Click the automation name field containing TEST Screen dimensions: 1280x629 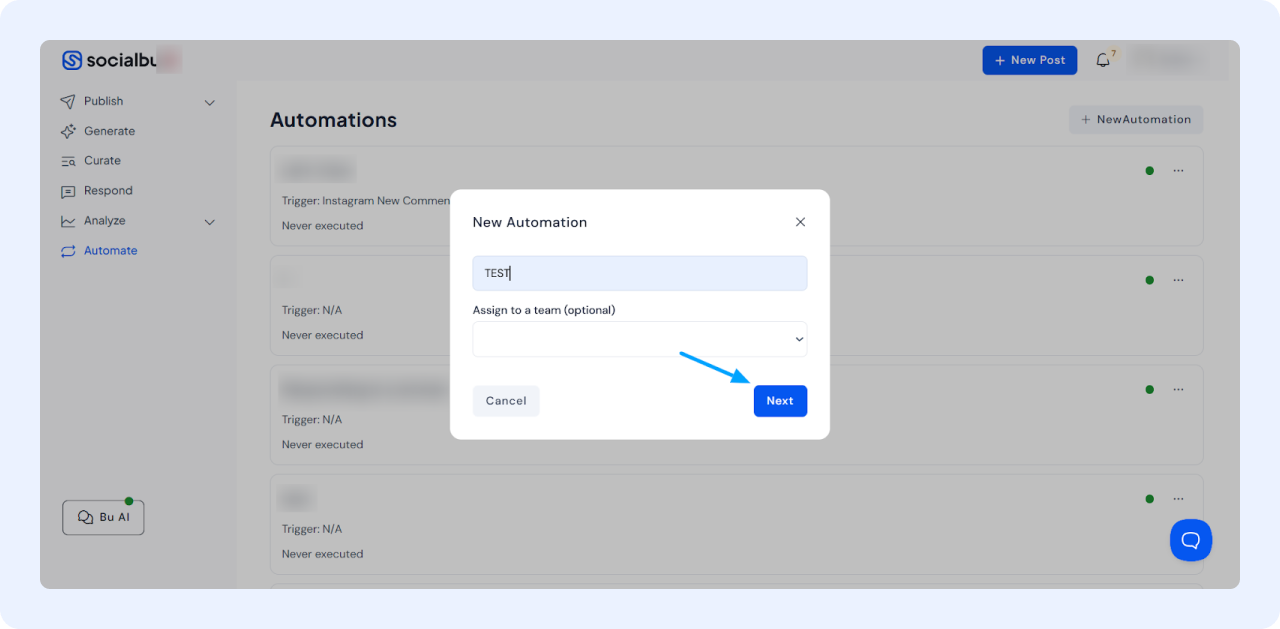tap(639, 273)
